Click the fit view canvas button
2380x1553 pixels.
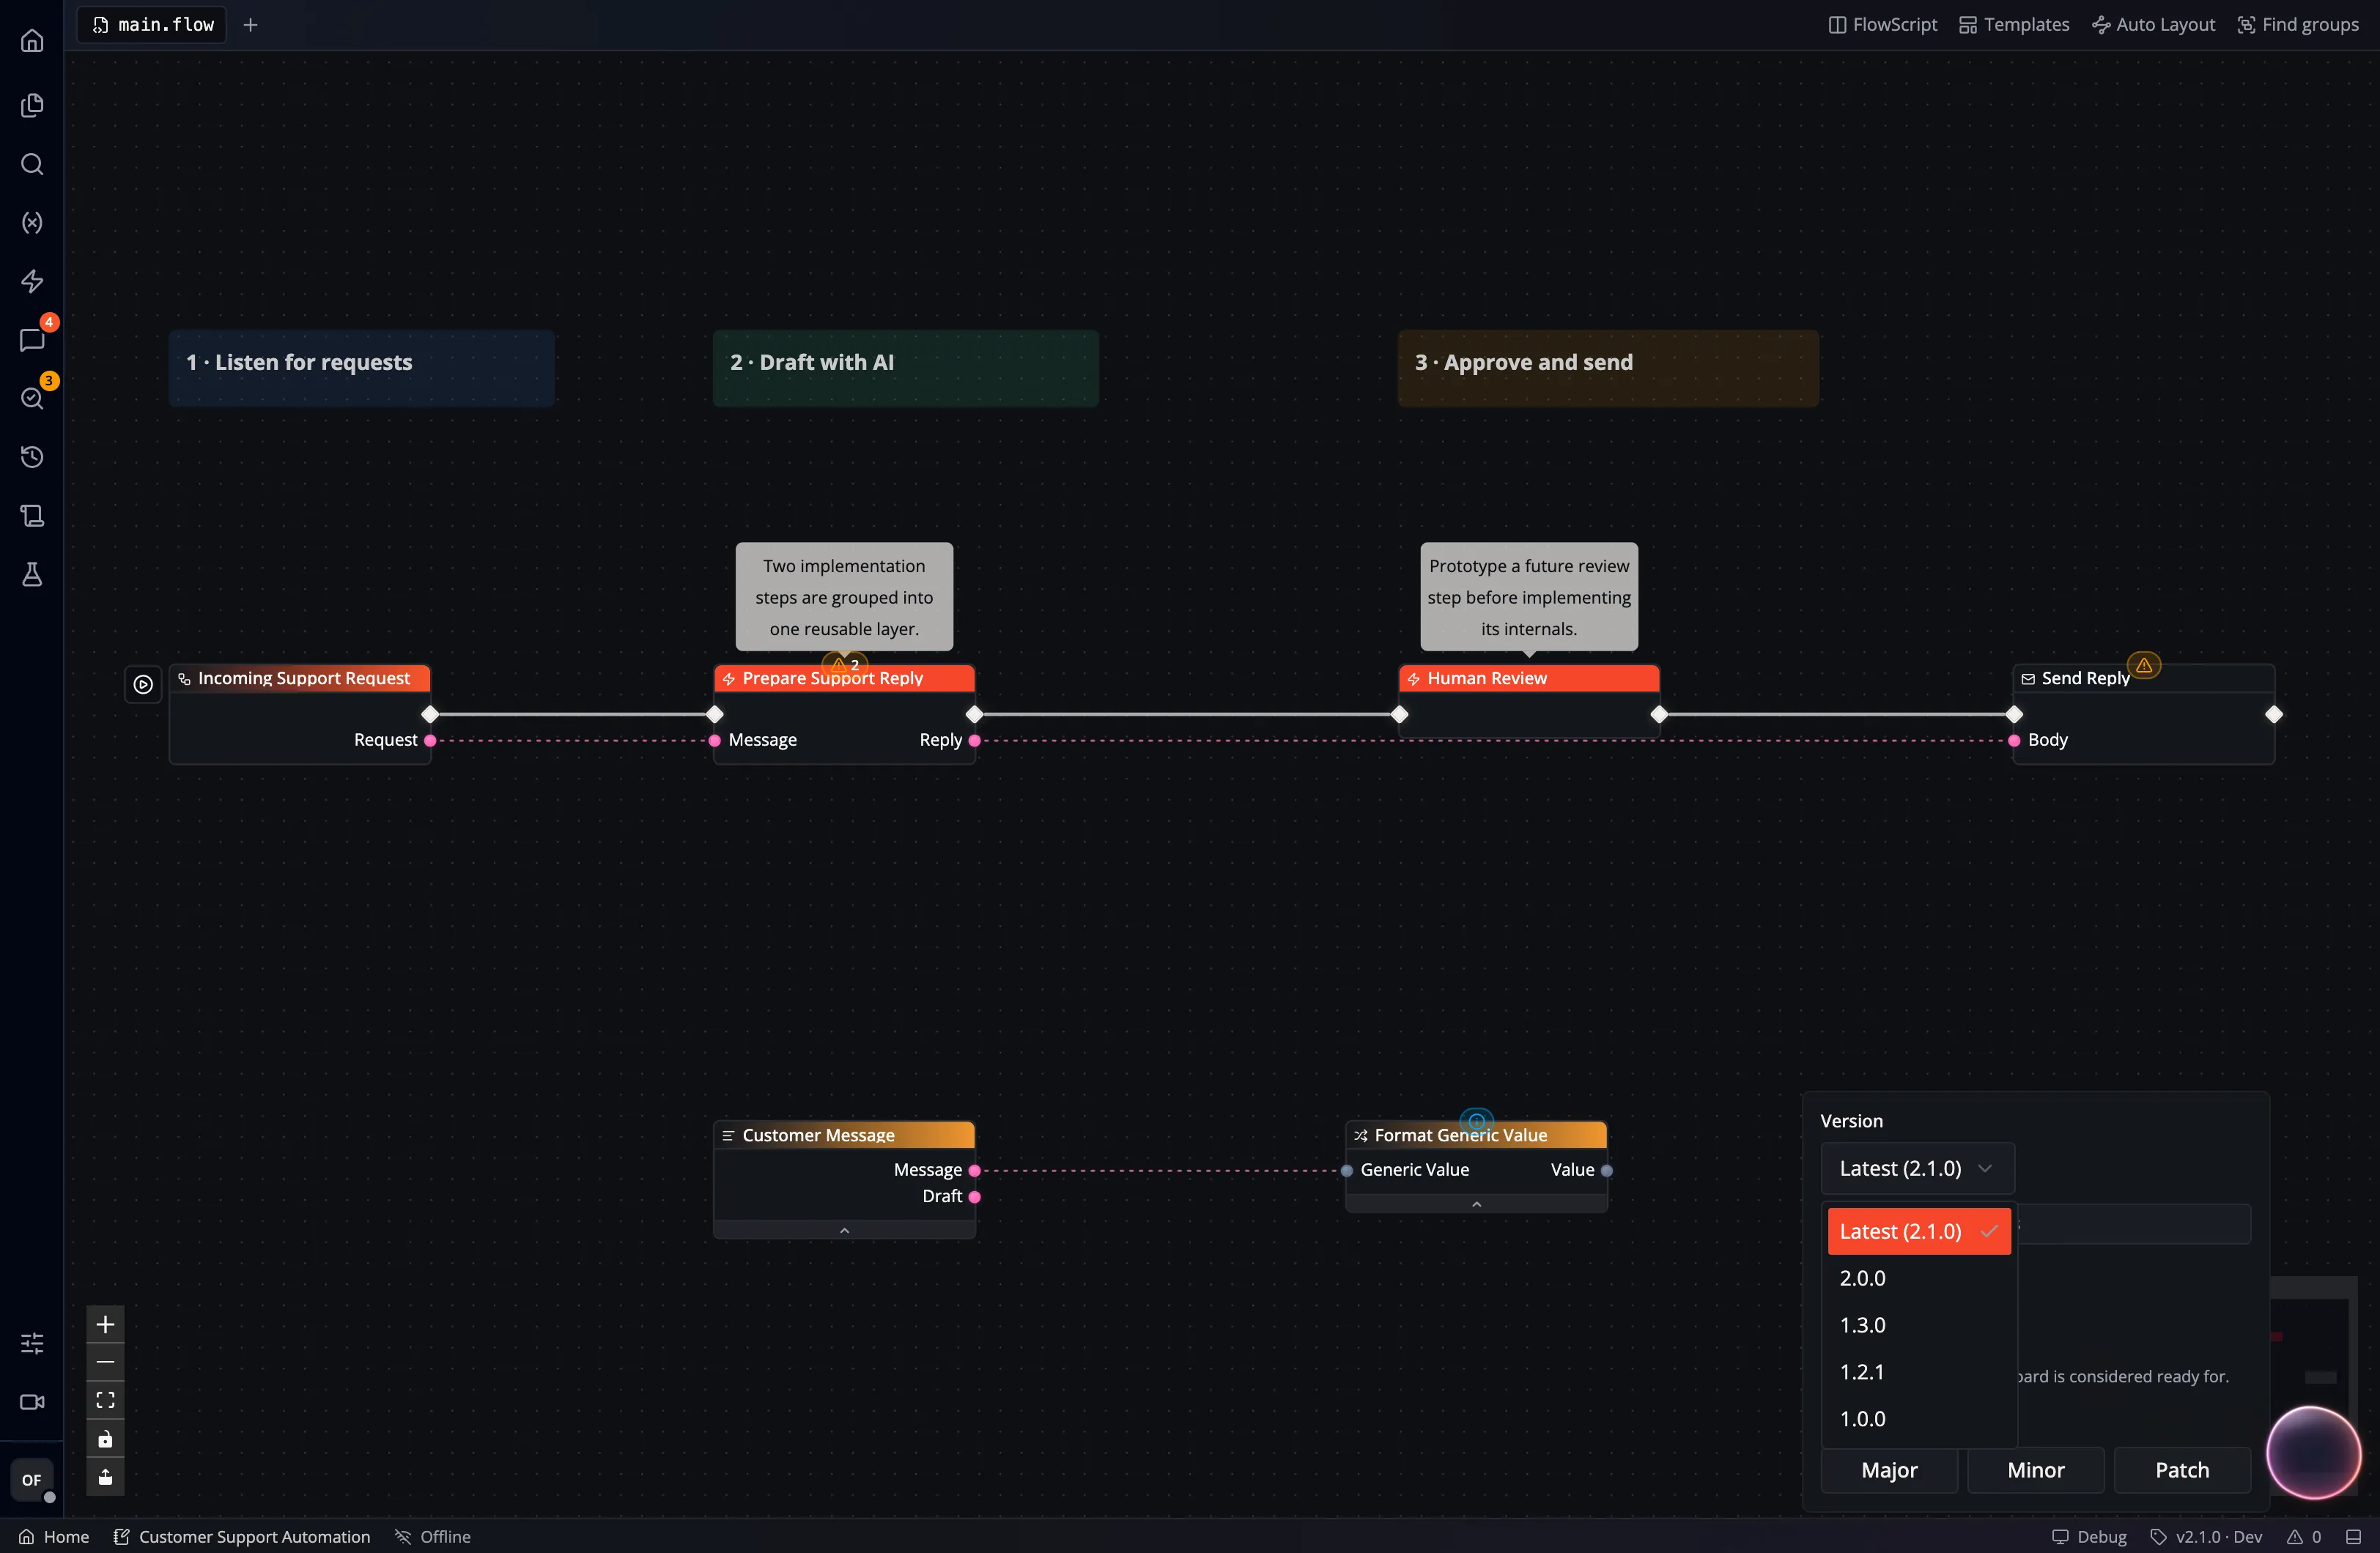tap(105, 1400)
